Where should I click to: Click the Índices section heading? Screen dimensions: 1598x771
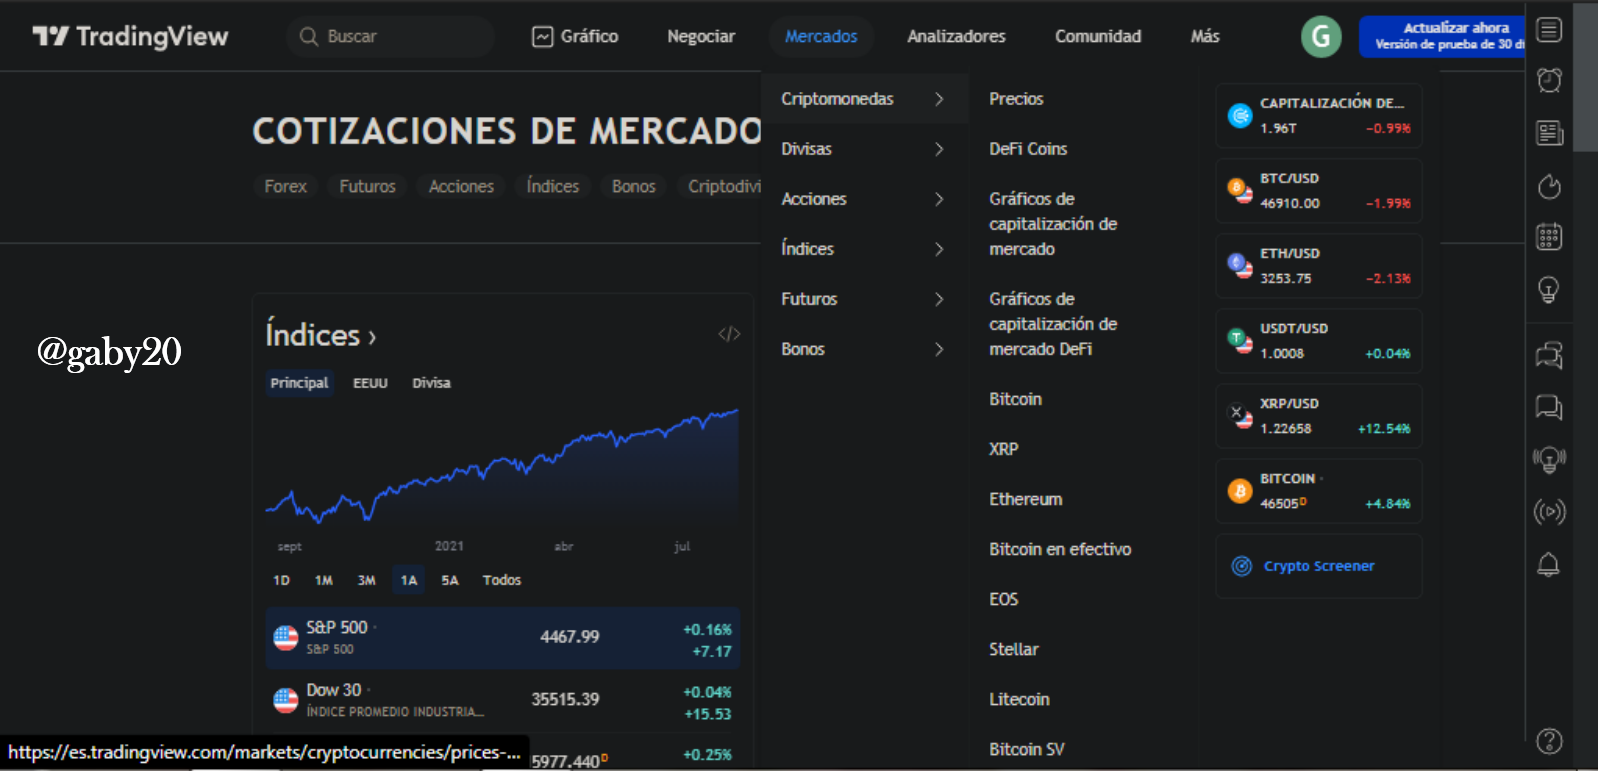click(321, 335)
